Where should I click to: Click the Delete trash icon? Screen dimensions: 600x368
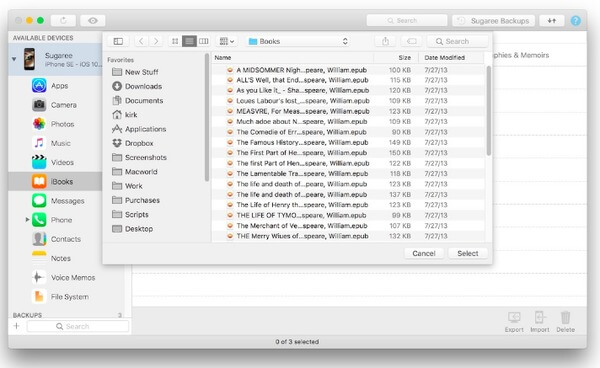(x=565, y=322)
